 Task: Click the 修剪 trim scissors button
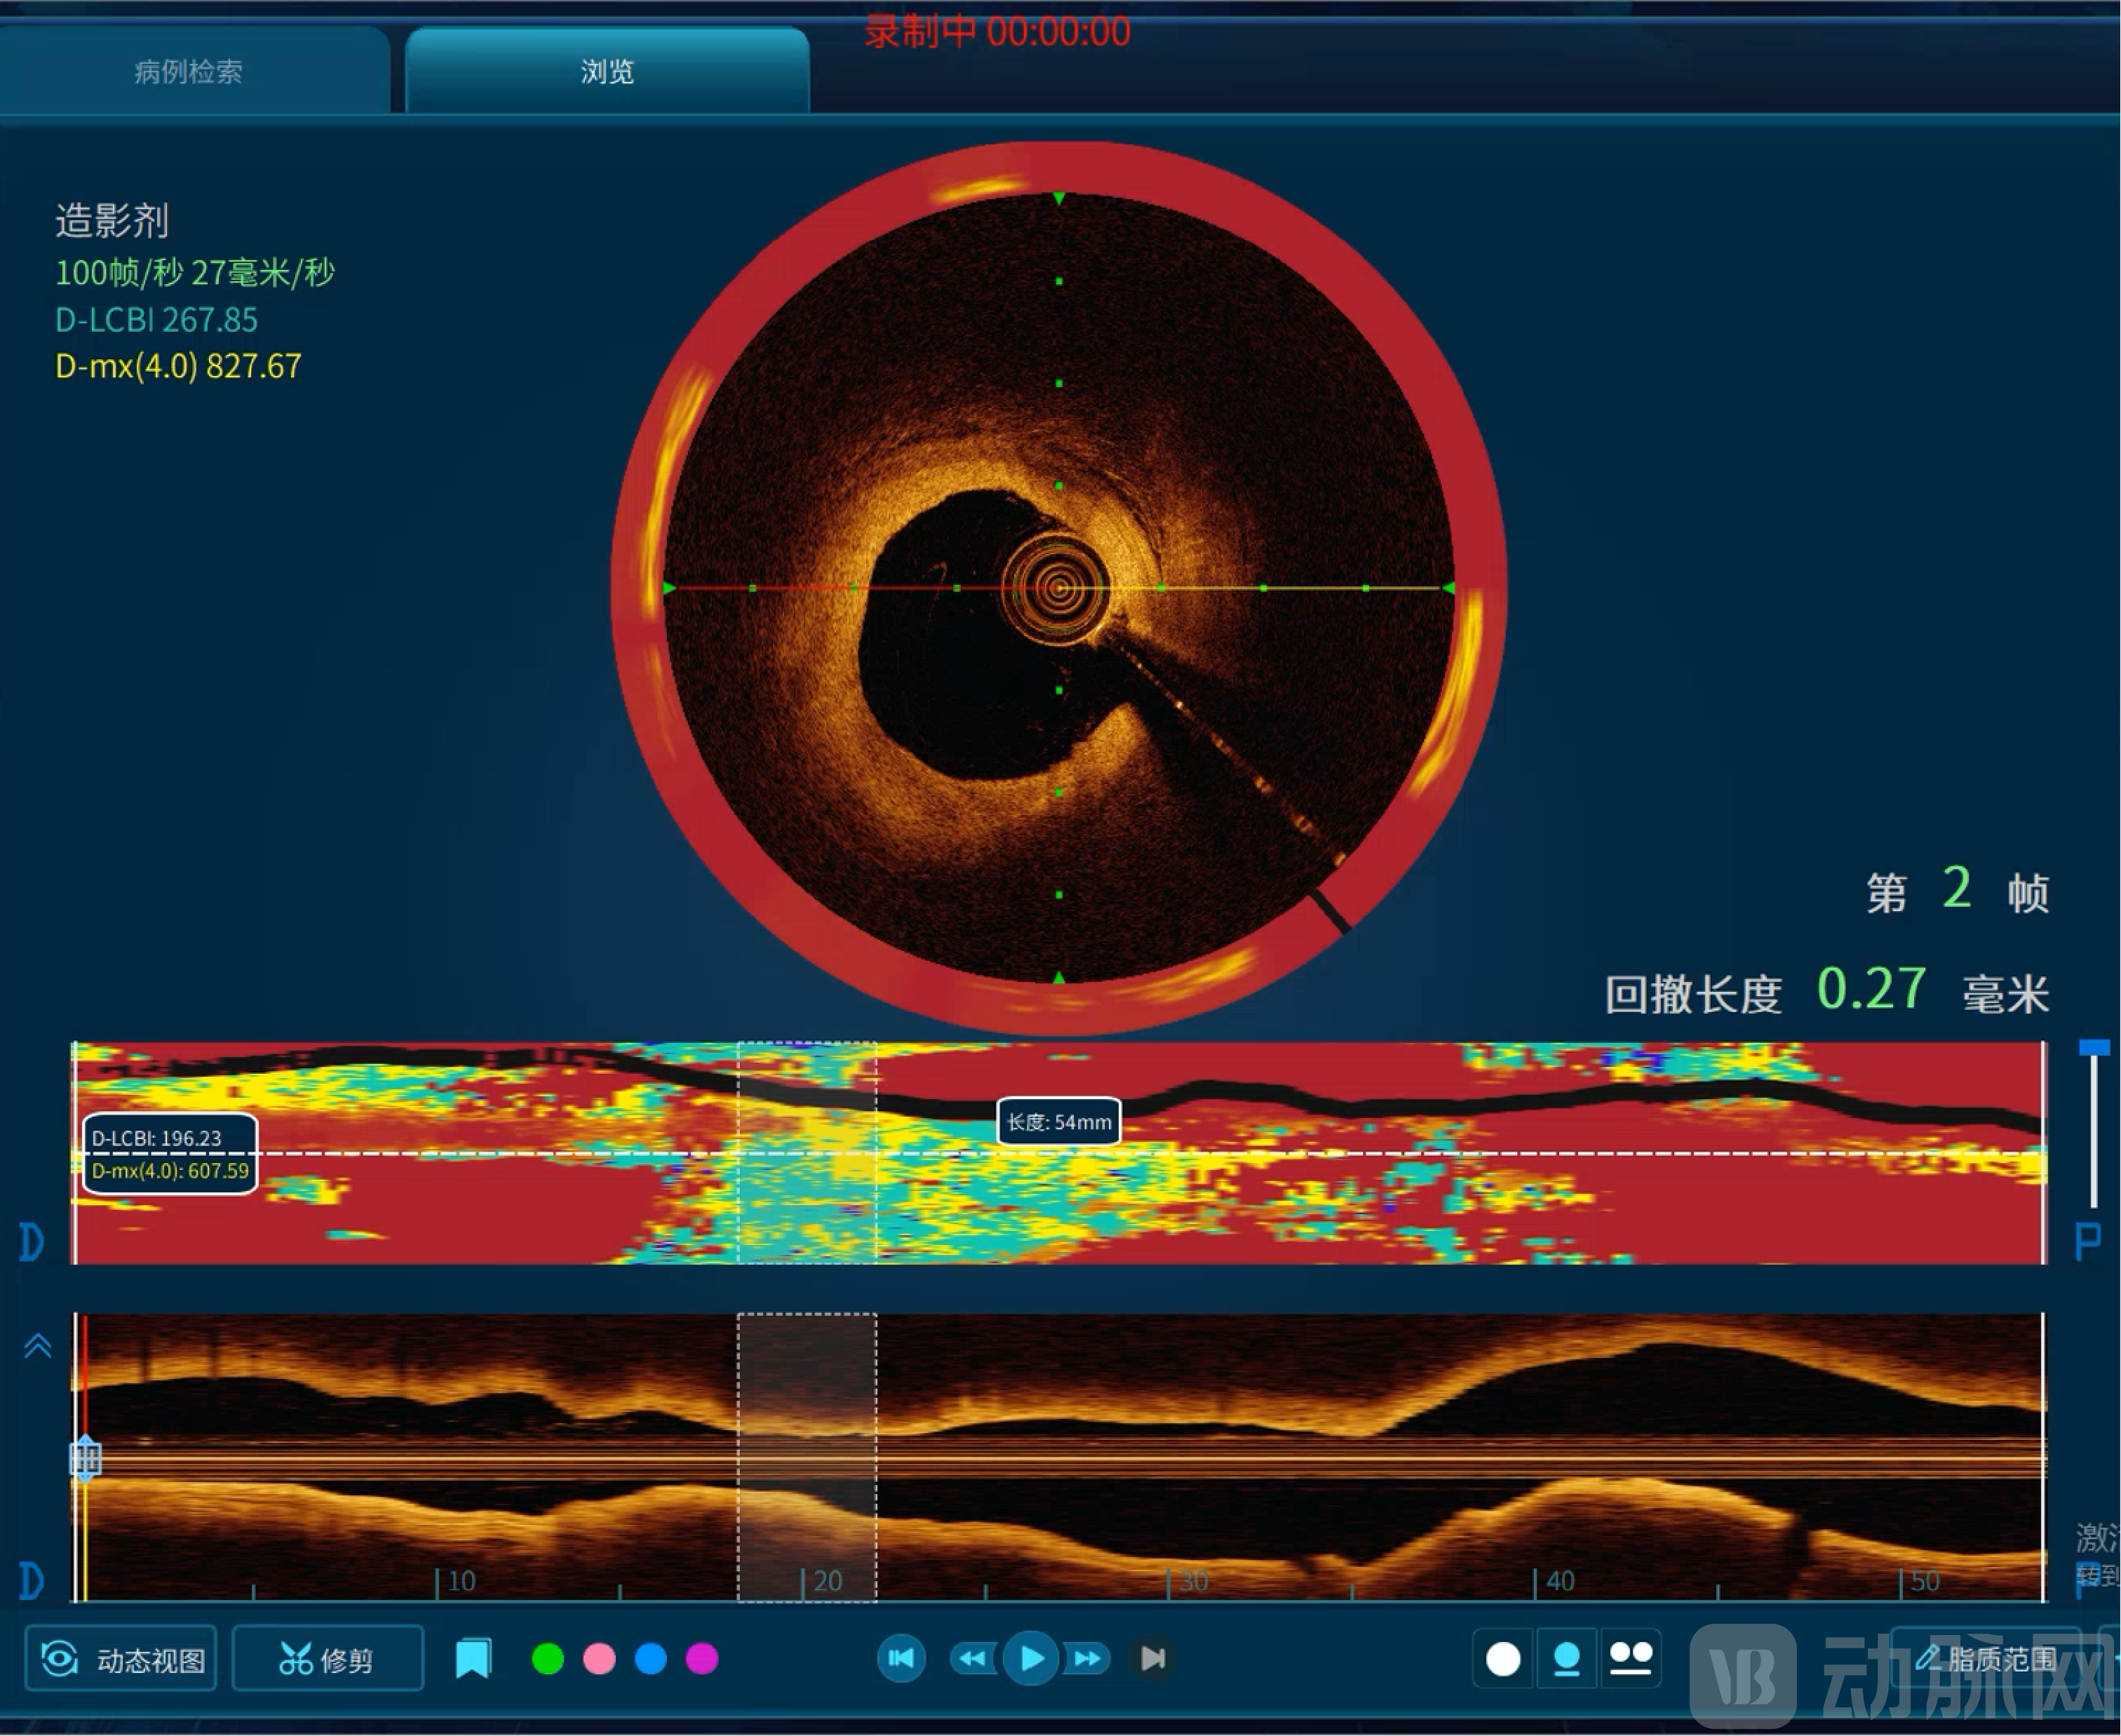tap(327, 1659)
